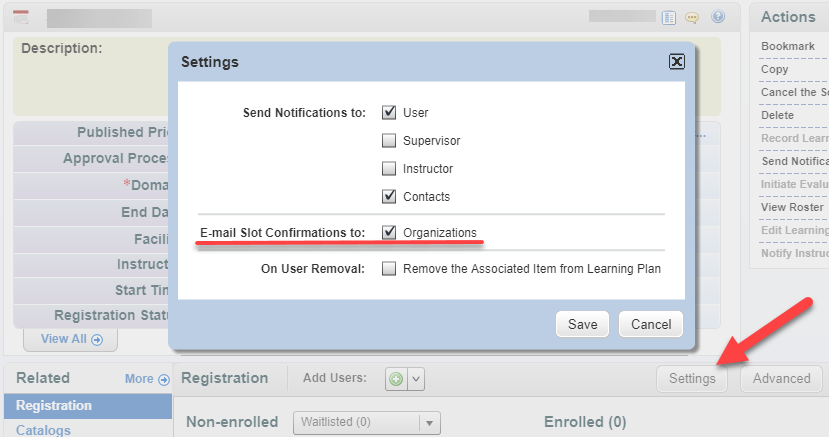This screenshot has width=829, height=437.
Task: Click the arrow icon in View All
Action: coord(97,339)
